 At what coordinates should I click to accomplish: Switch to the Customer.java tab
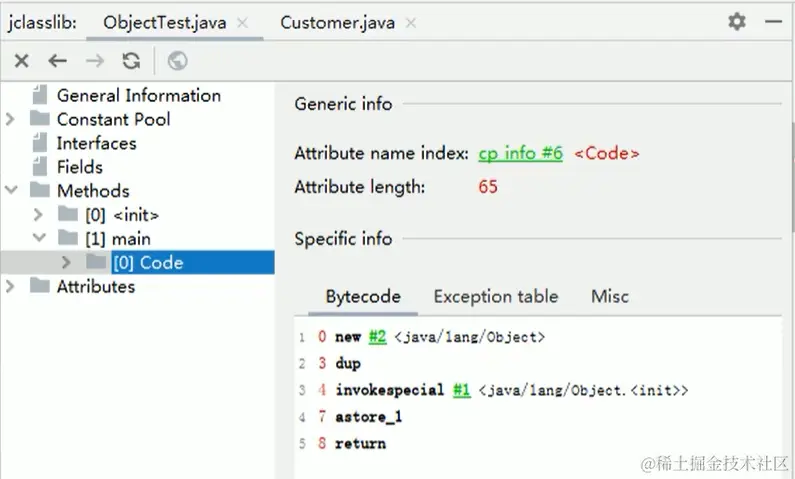(338, 23)
